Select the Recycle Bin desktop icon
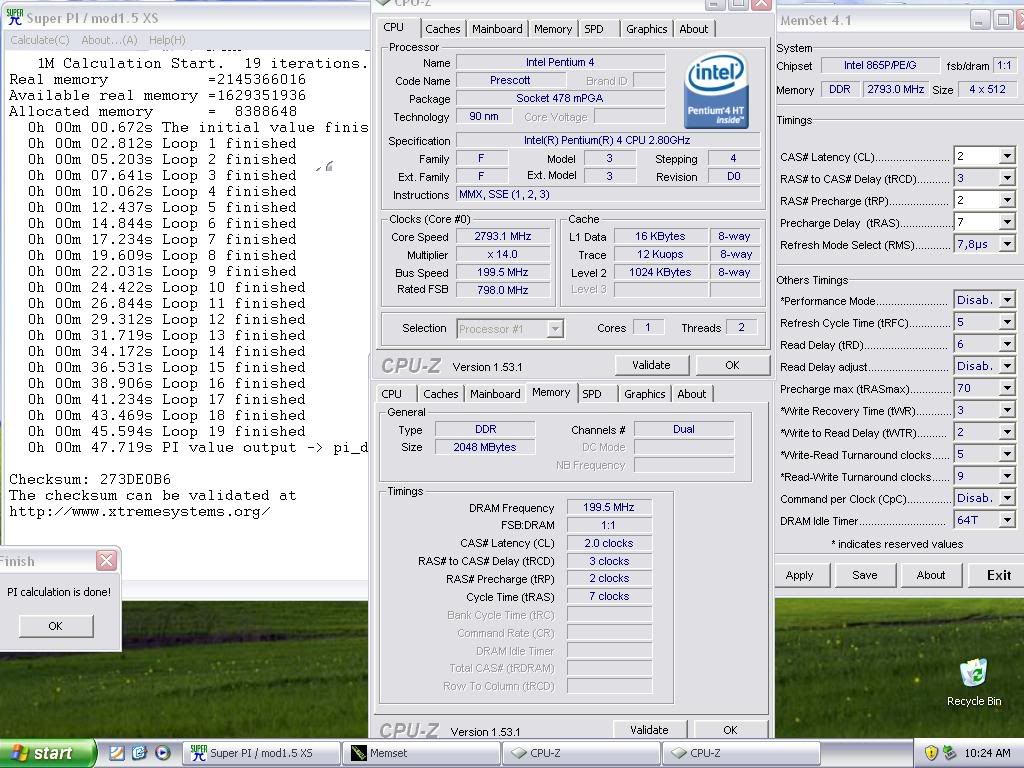This screenshot has width=1024, height=768. click(974, 683)
